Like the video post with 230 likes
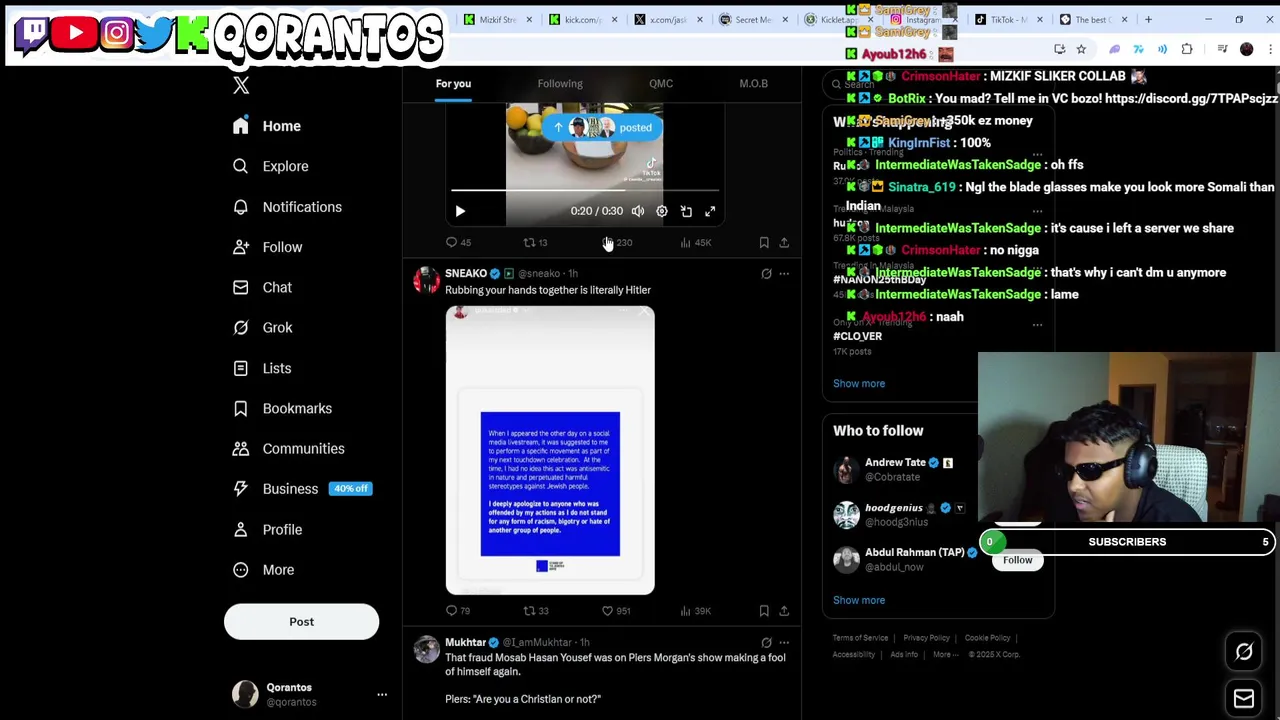 coord(616,243)
